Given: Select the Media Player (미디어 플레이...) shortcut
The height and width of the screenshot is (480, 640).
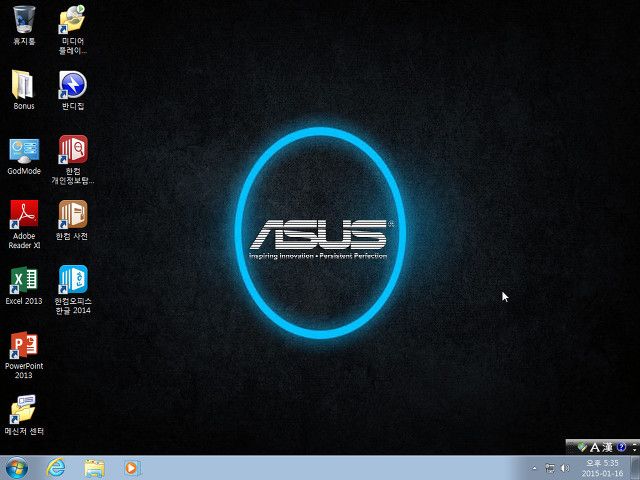Looking at the screenshot, I should point(73,29).
